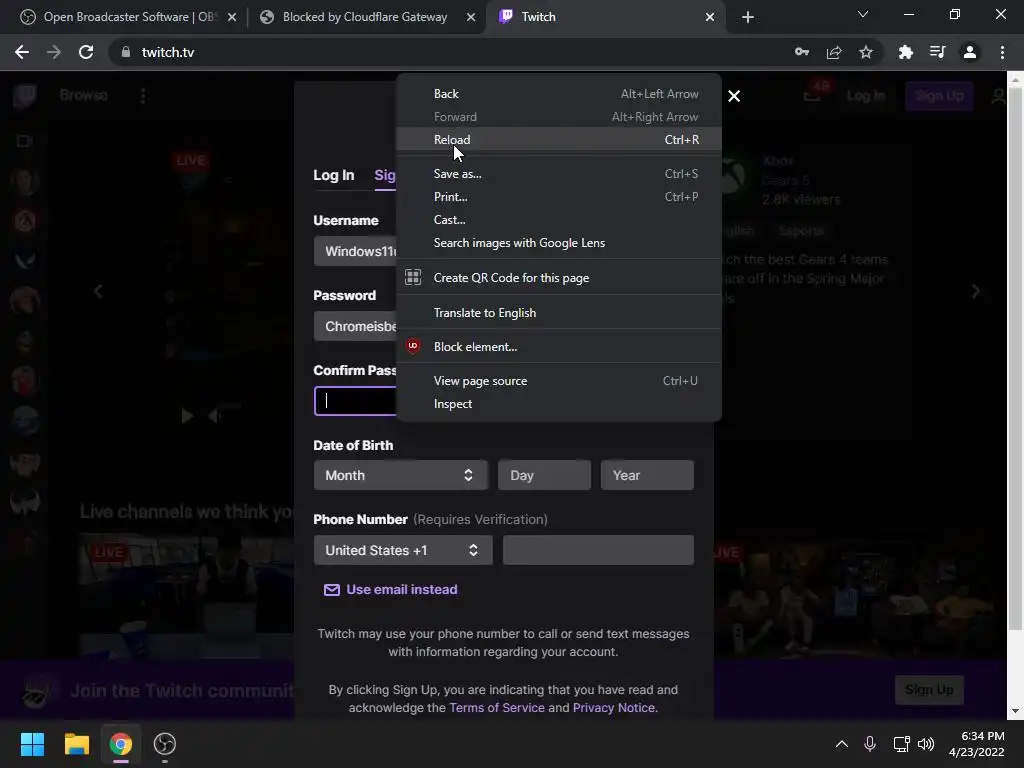Click the padlock site info icon
Image resolution: width=1024 pixels, height=768 pixels.
coord(125,52)
